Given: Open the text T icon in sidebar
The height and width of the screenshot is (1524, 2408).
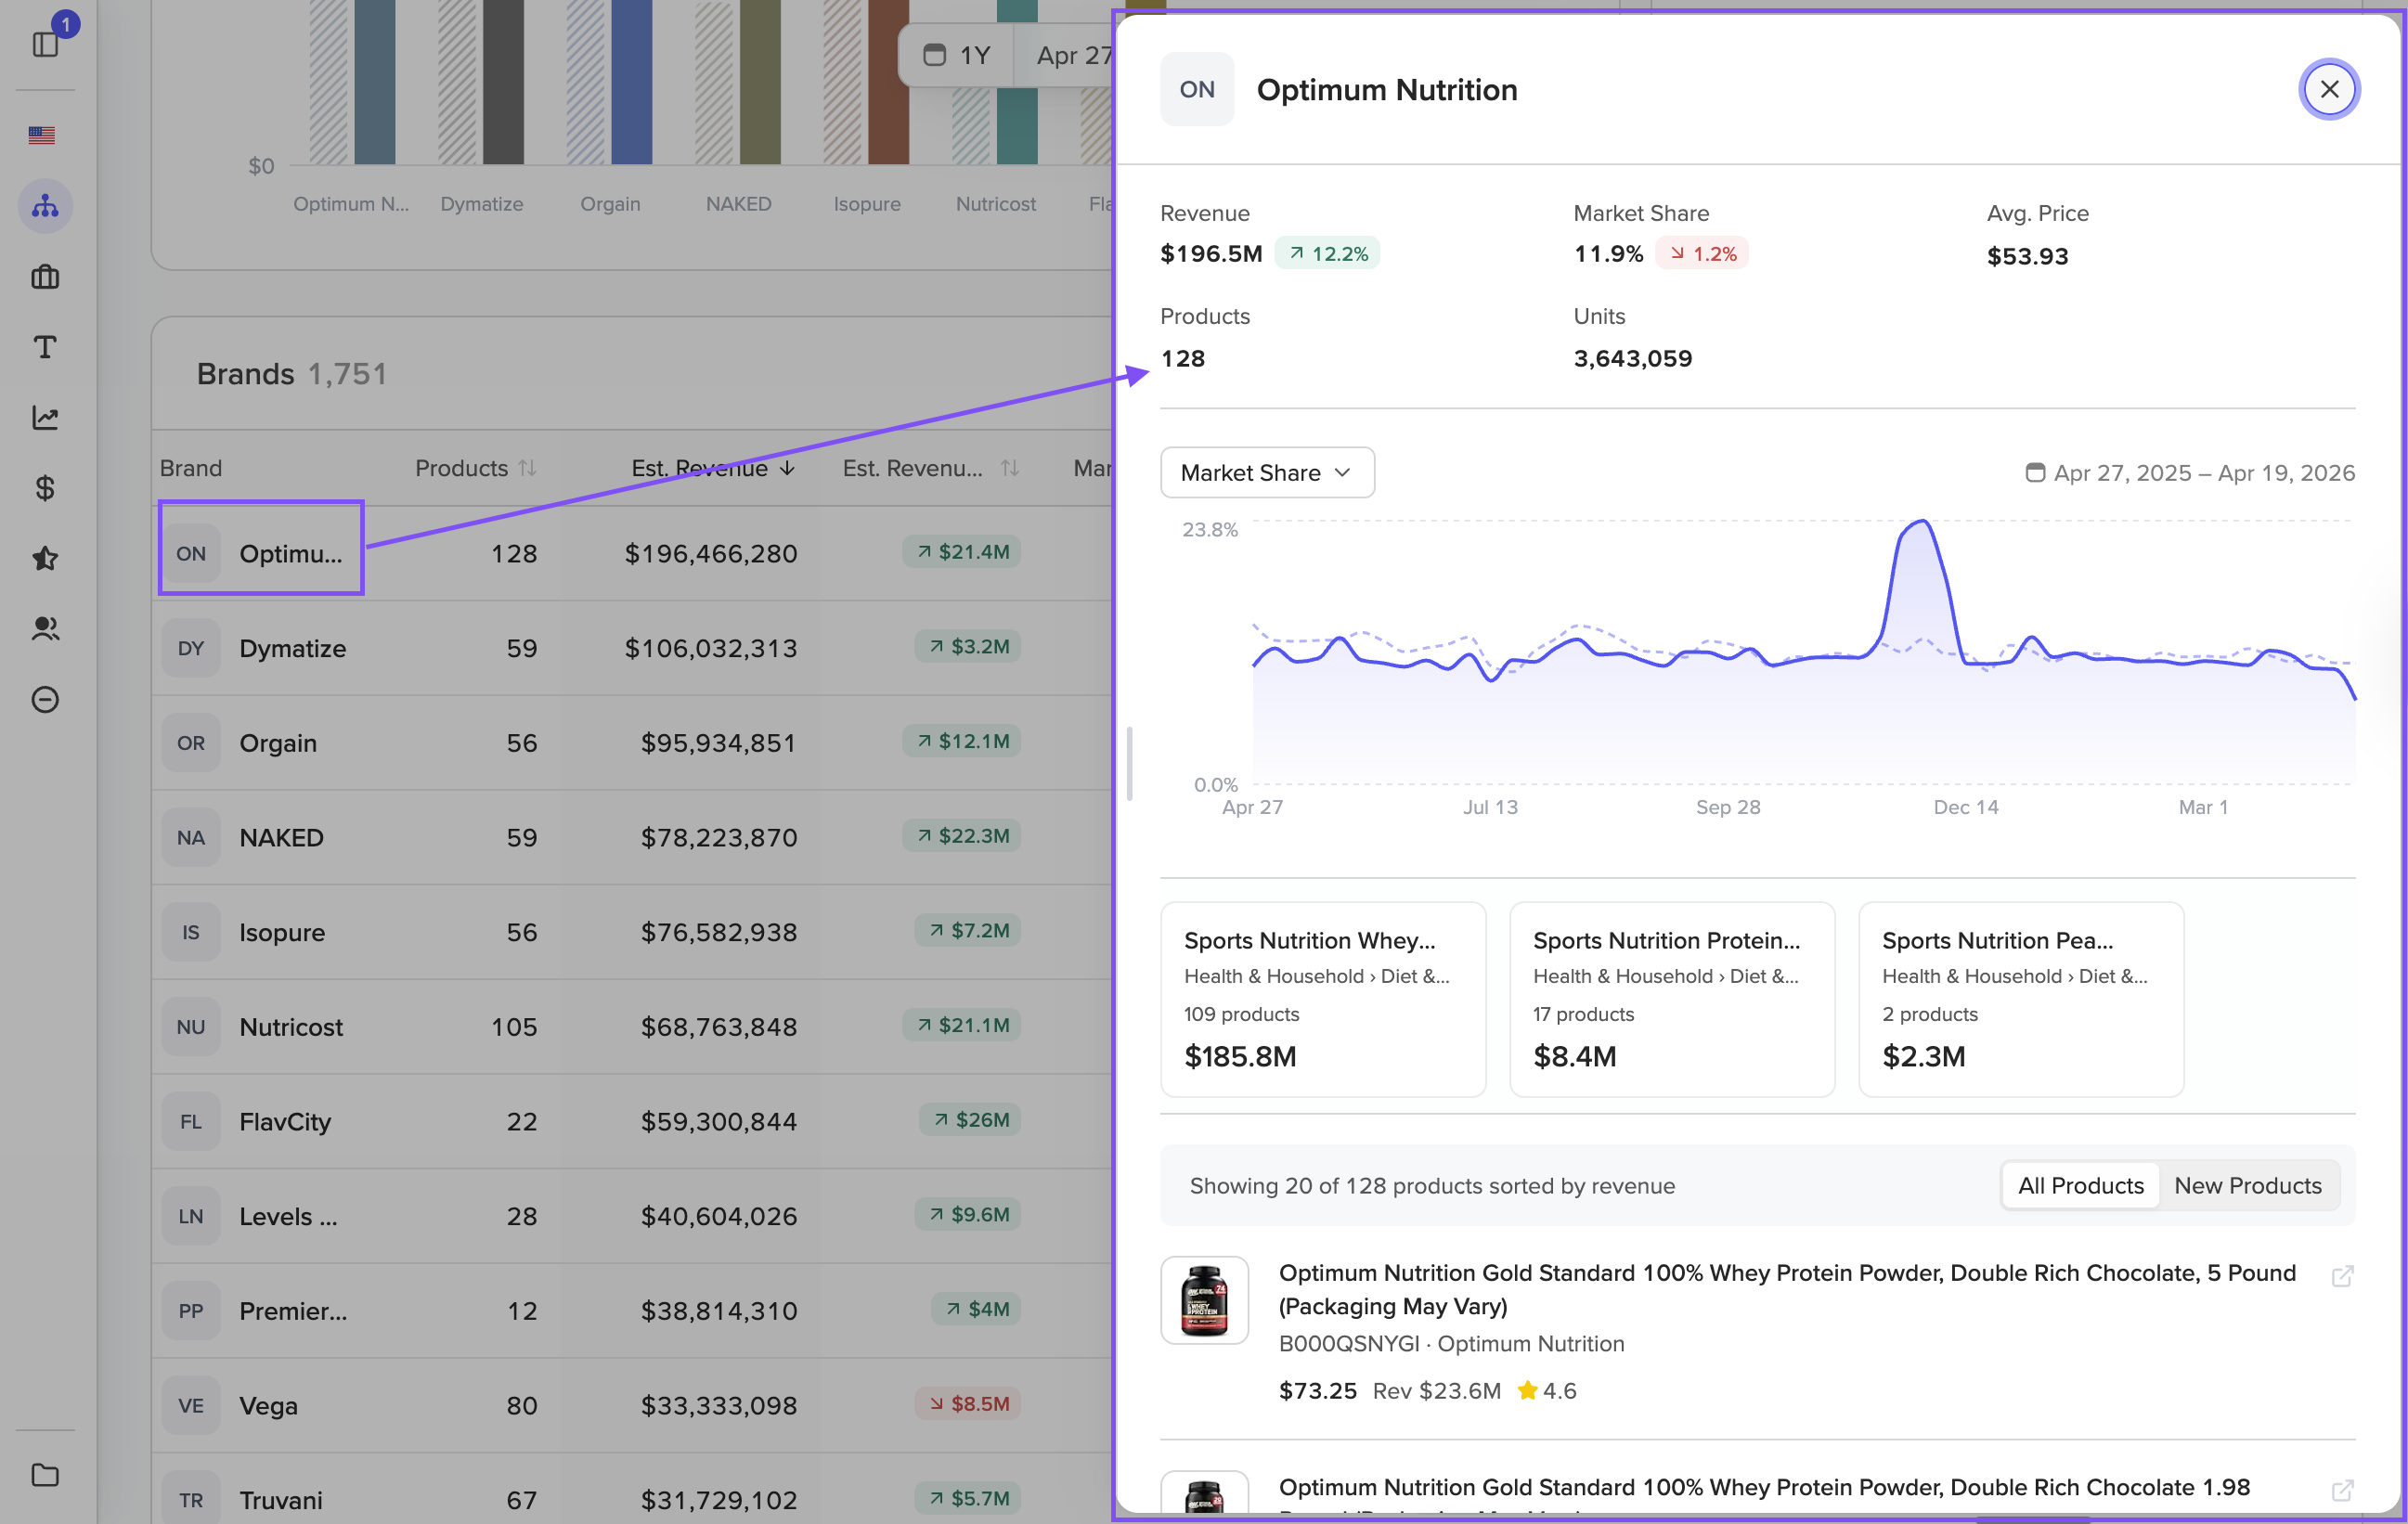Looking at the screenshot, I should [45, 347].
